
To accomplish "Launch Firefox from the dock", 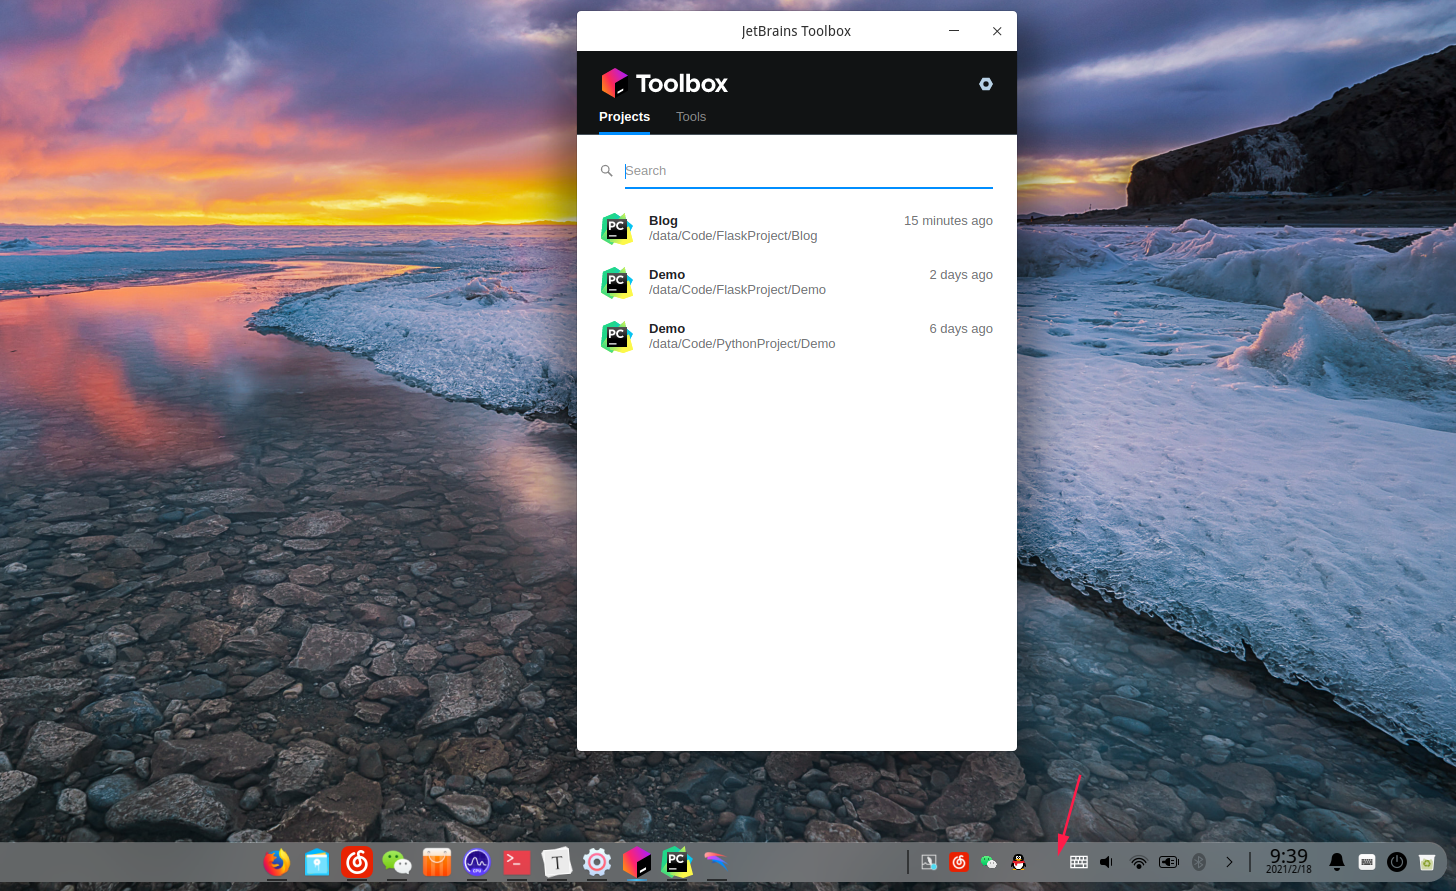I will coord(277,862).
